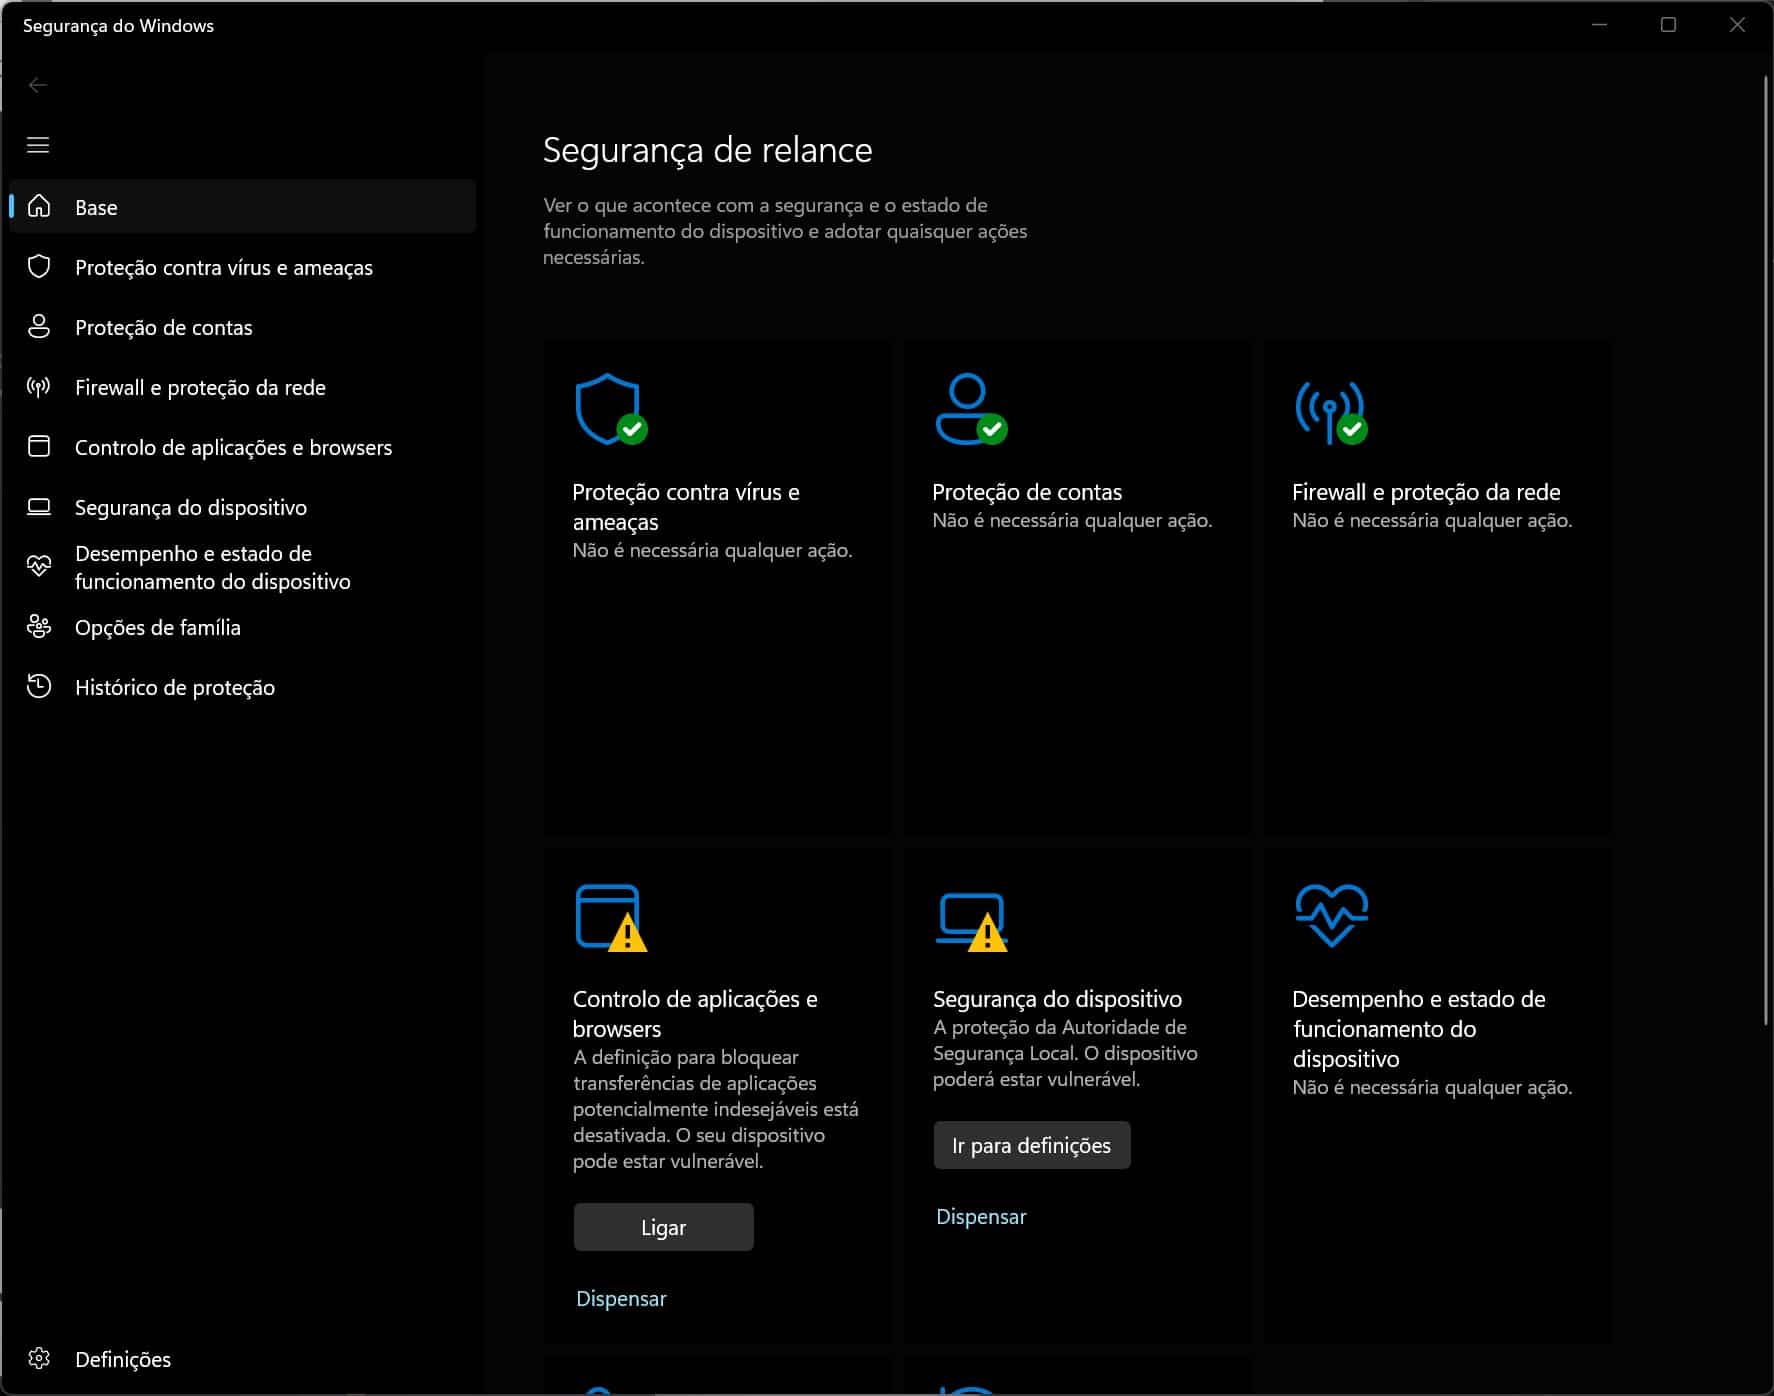Open Controlo de aplicações e browsers in sidebar

click(233, 447)
